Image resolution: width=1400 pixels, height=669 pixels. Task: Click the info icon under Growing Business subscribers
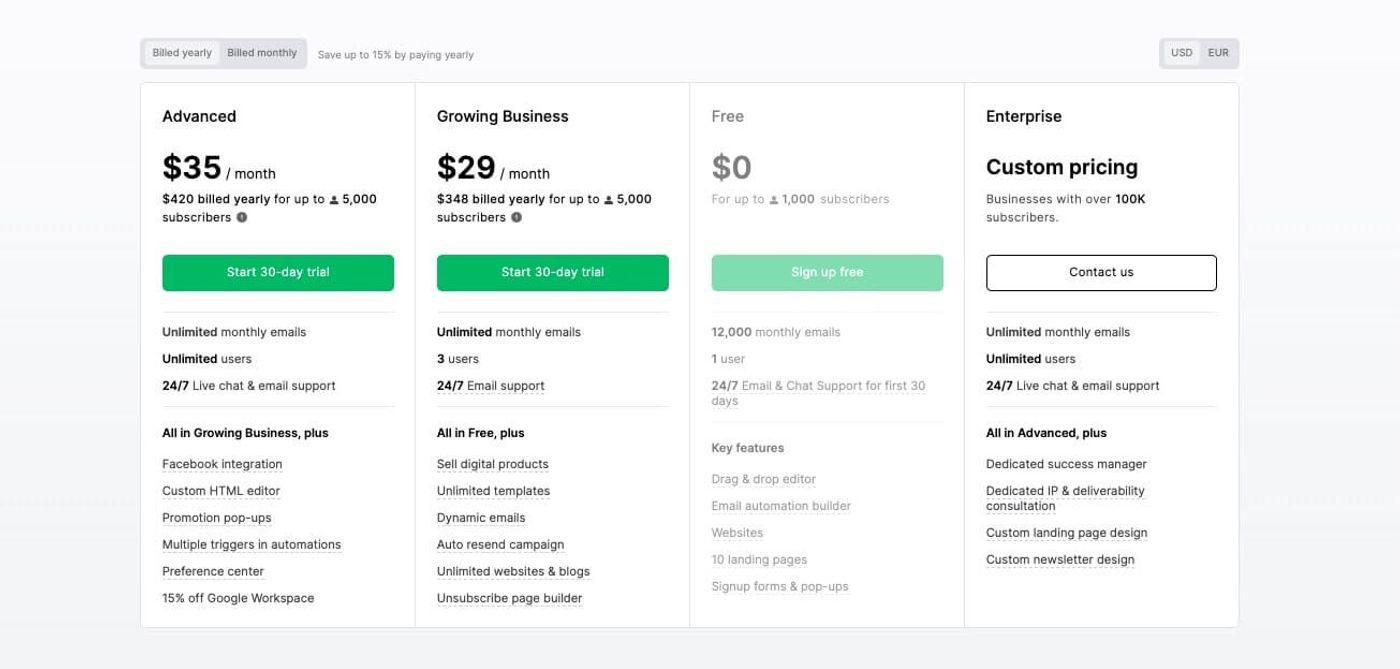pyautogui.click(x=516, y=217)
